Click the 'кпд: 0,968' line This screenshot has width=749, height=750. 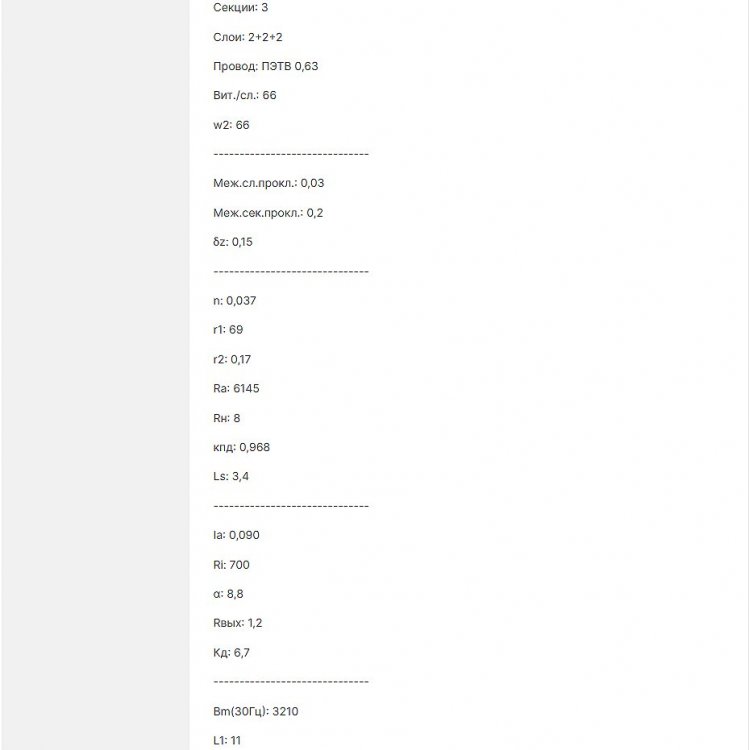click(x=242, y=447)
